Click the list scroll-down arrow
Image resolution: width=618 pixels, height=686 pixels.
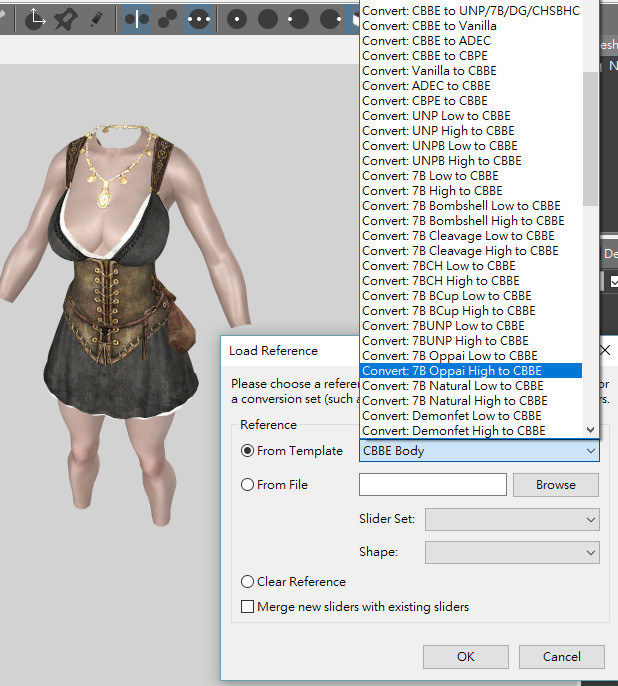coord(590,430)
